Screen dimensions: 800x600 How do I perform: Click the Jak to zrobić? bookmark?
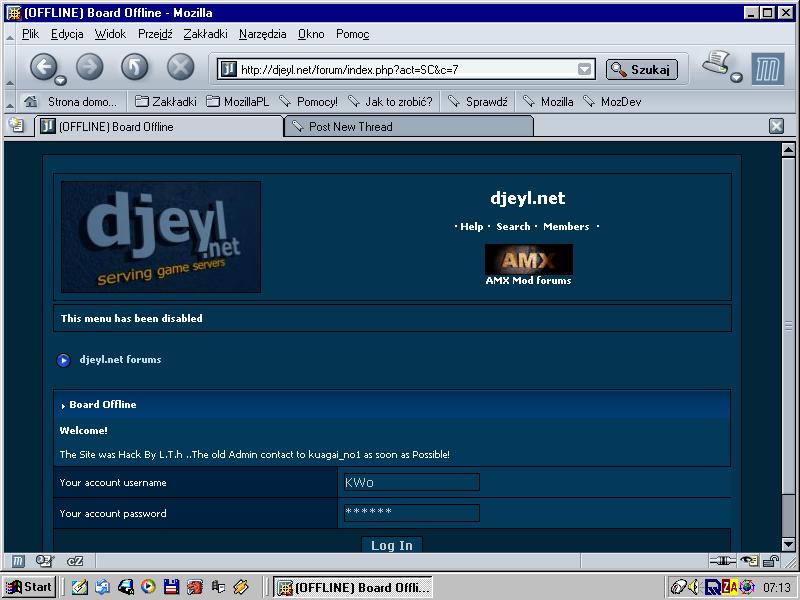click(x=390, y=102)
